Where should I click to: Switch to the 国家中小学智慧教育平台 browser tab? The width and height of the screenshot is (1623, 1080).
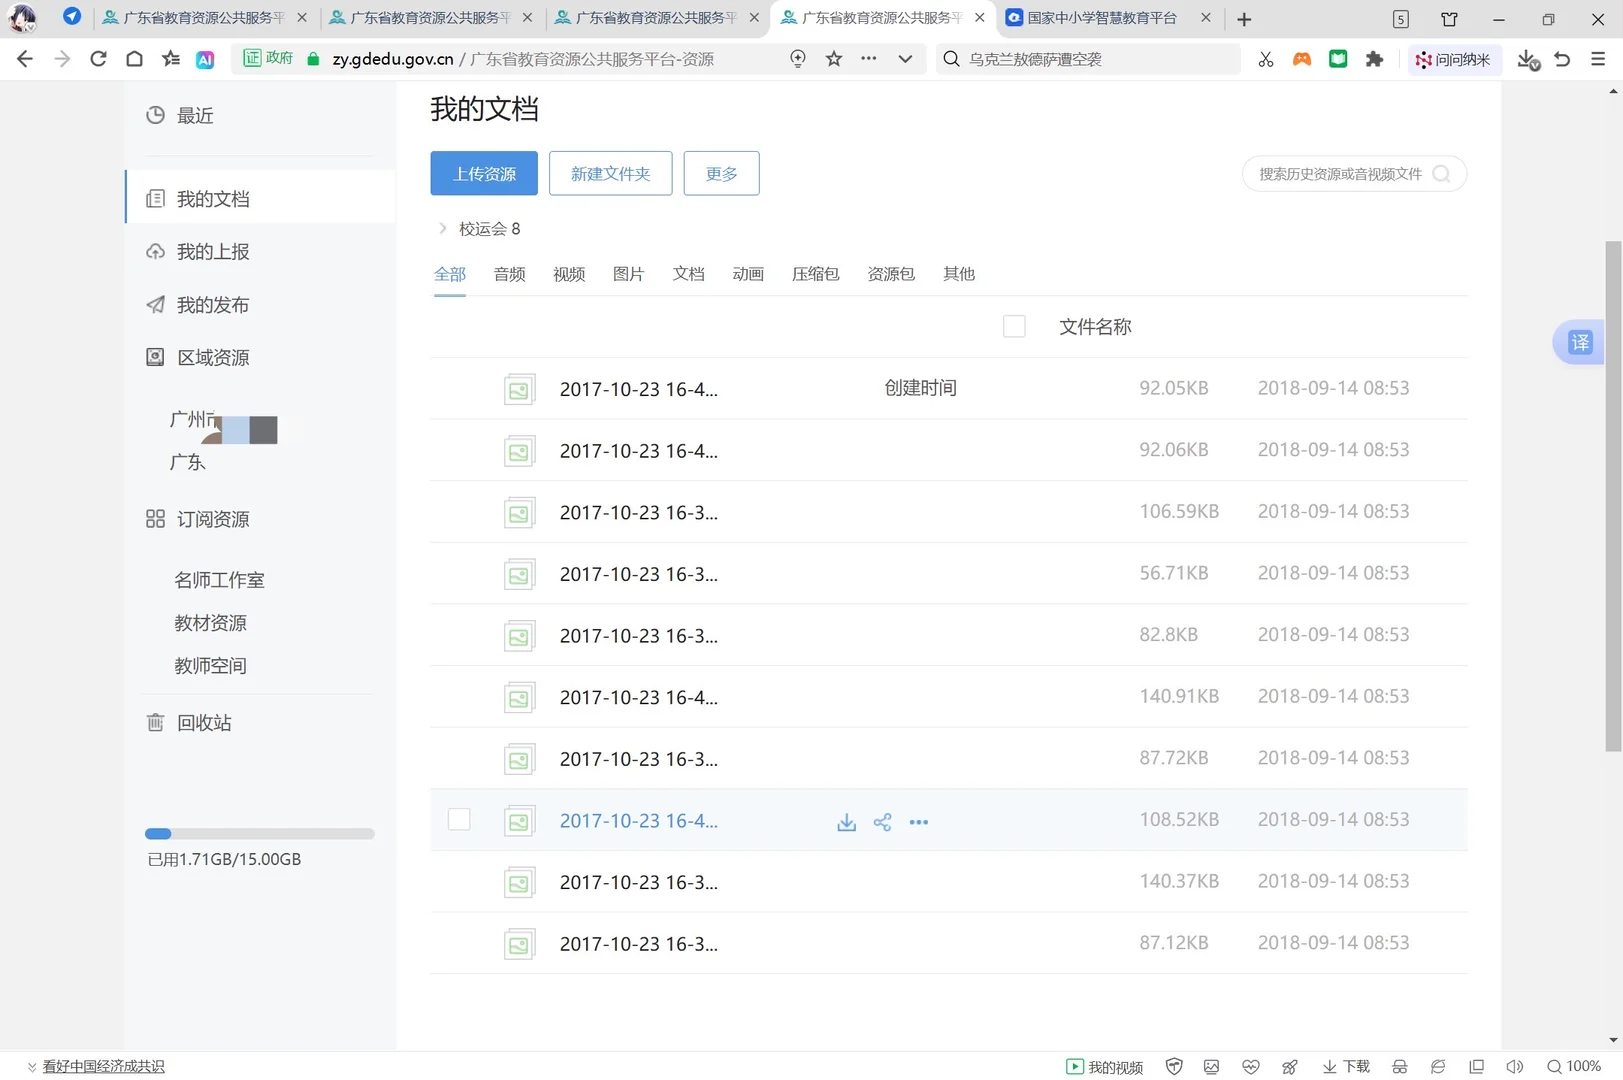coord(1100,17)
